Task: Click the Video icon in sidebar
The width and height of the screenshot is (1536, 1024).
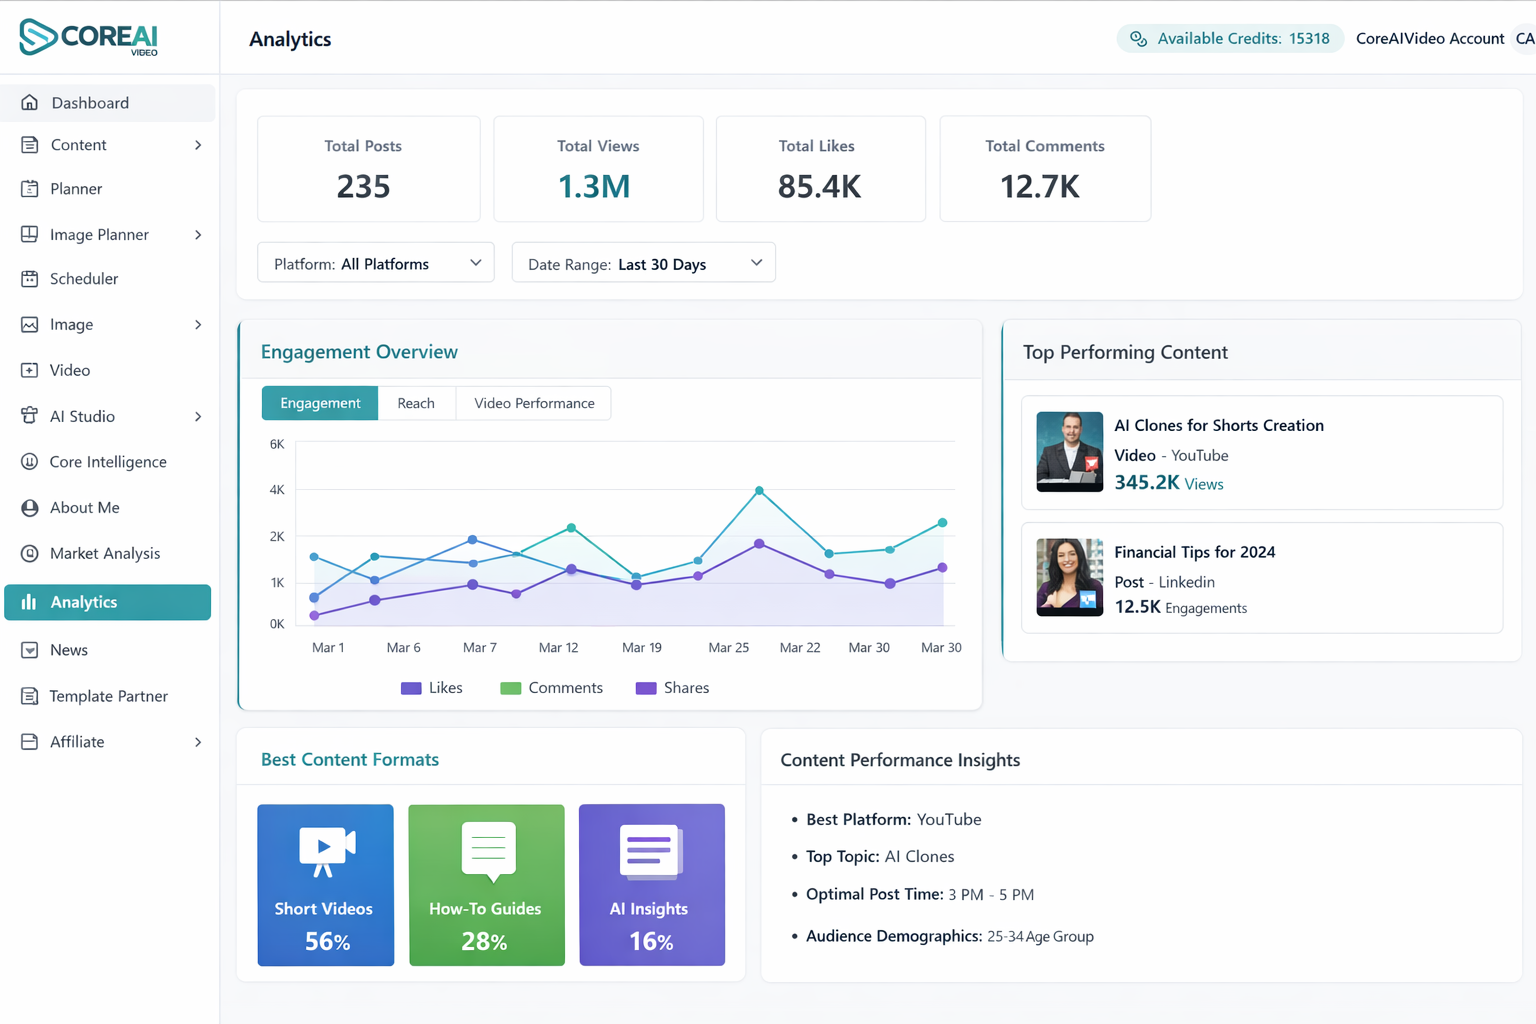Action: click(30, 370)
